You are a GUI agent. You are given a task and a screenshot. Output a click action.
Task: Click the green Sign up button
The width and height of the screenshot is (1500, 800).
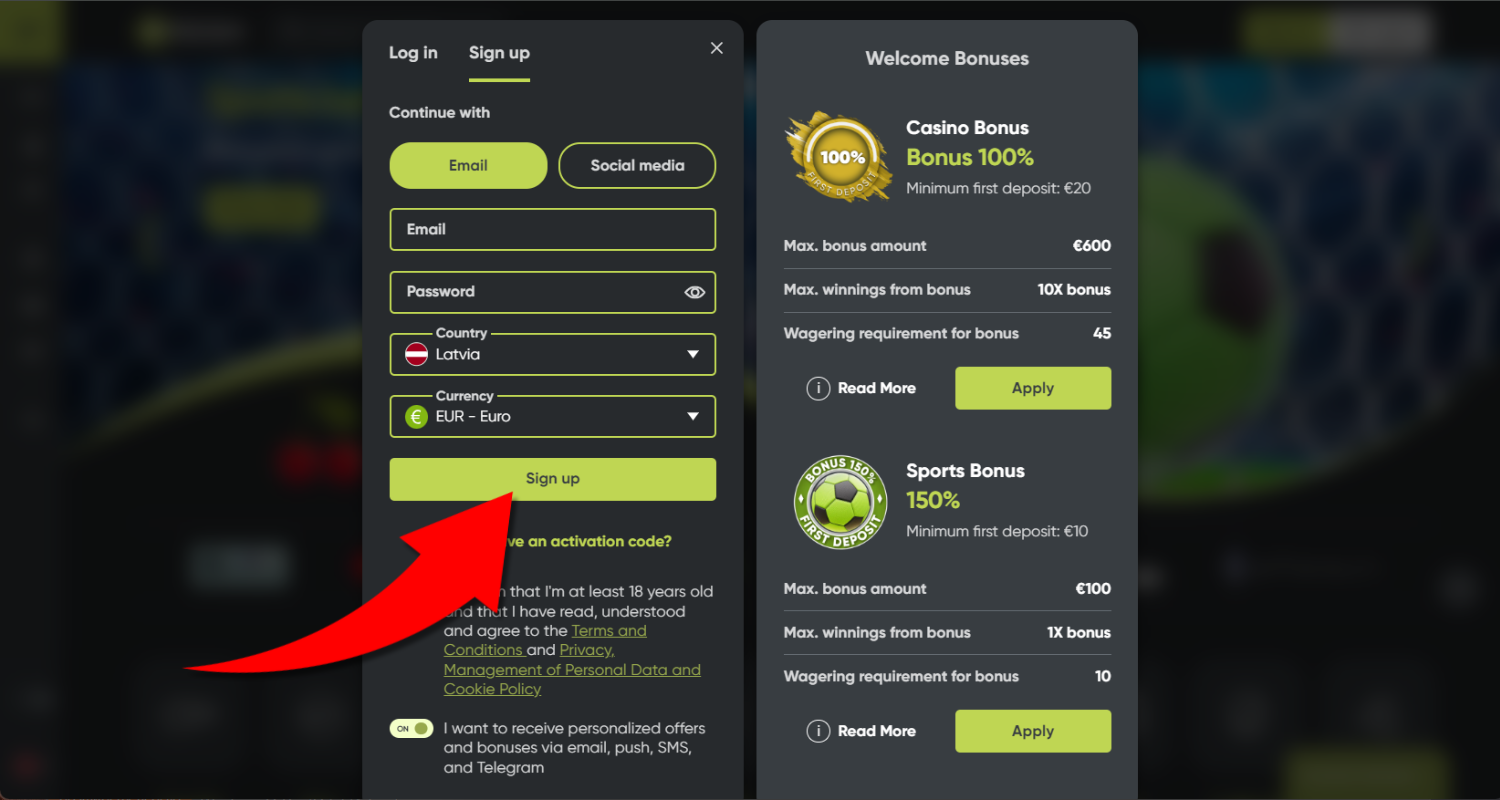click(553, 479)
